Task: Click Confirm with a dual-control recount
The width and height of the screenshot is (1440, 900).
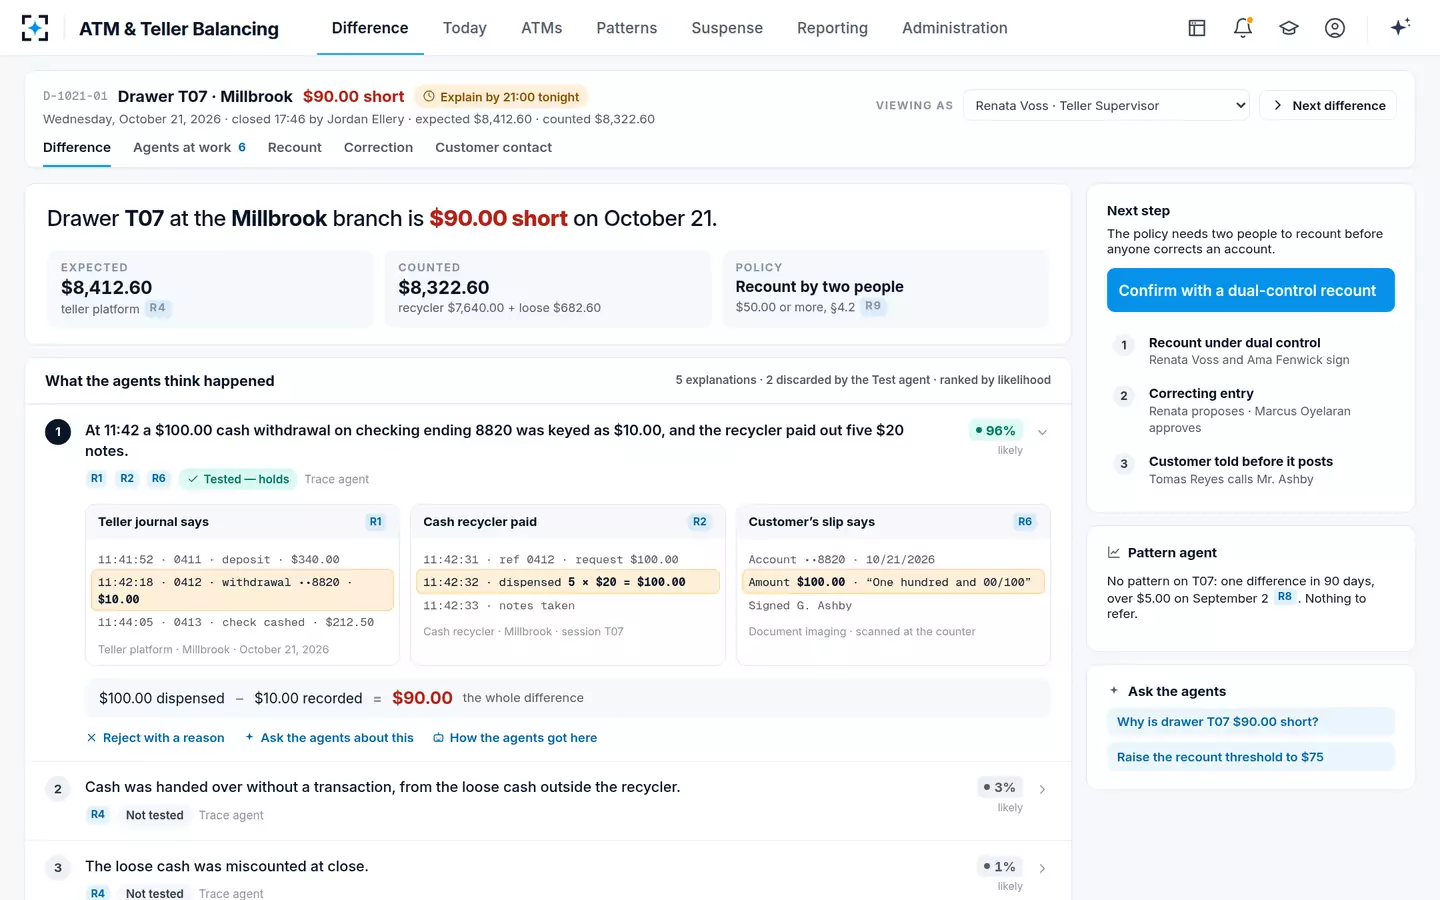Action: click(1250, 290)
